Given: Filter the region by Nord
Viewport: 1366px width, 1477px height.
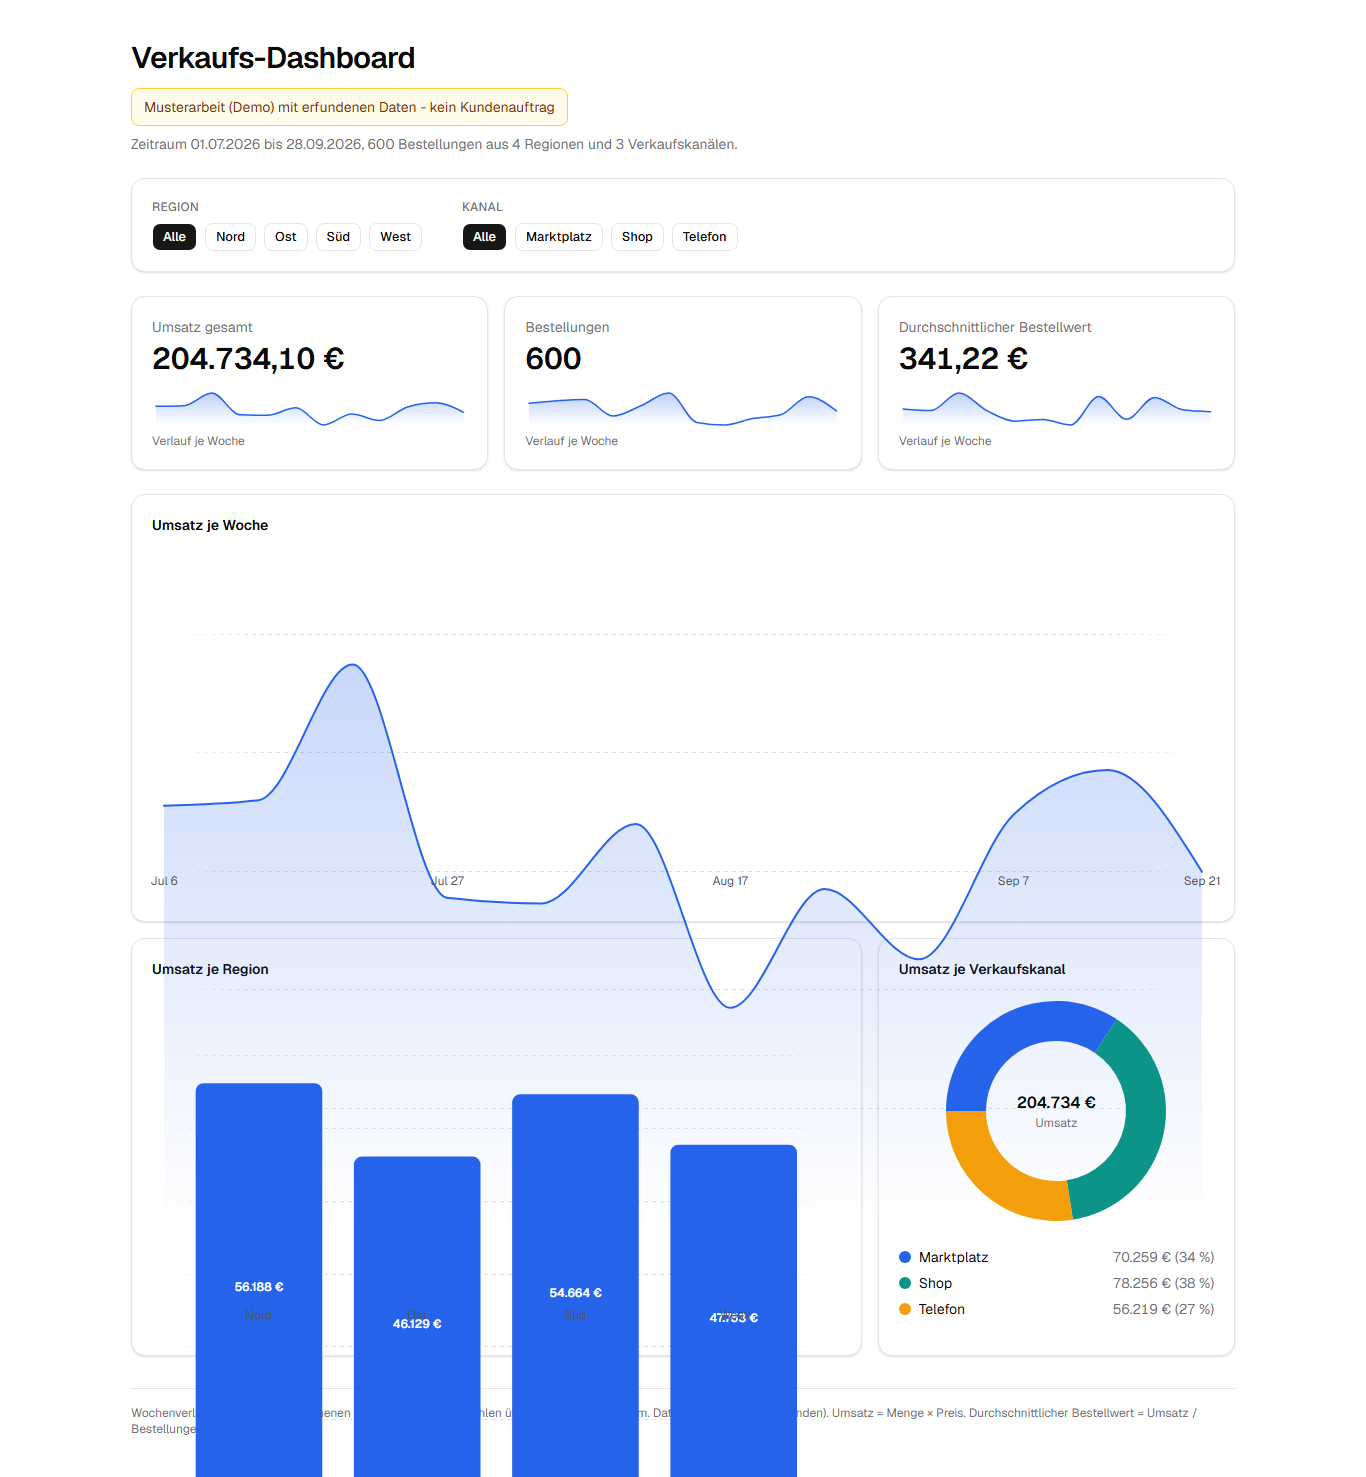Looking at the screenshot, I should 230,237.
